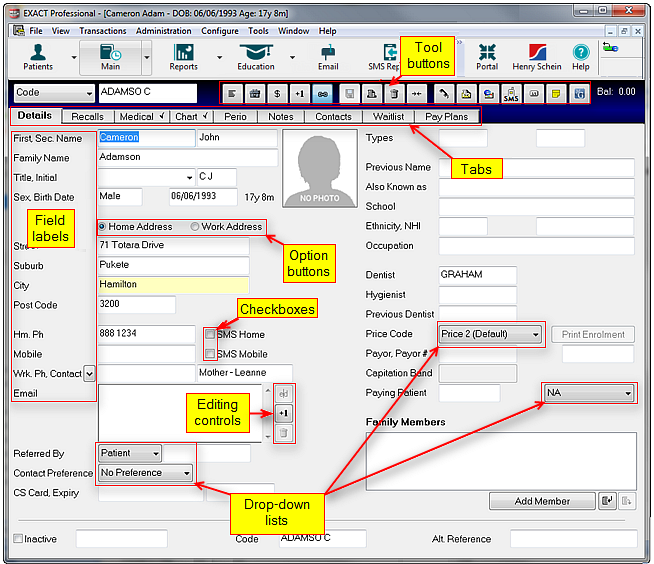Select the Work Address option
This screenshot has width=654, height=564.
pos(226,227)
